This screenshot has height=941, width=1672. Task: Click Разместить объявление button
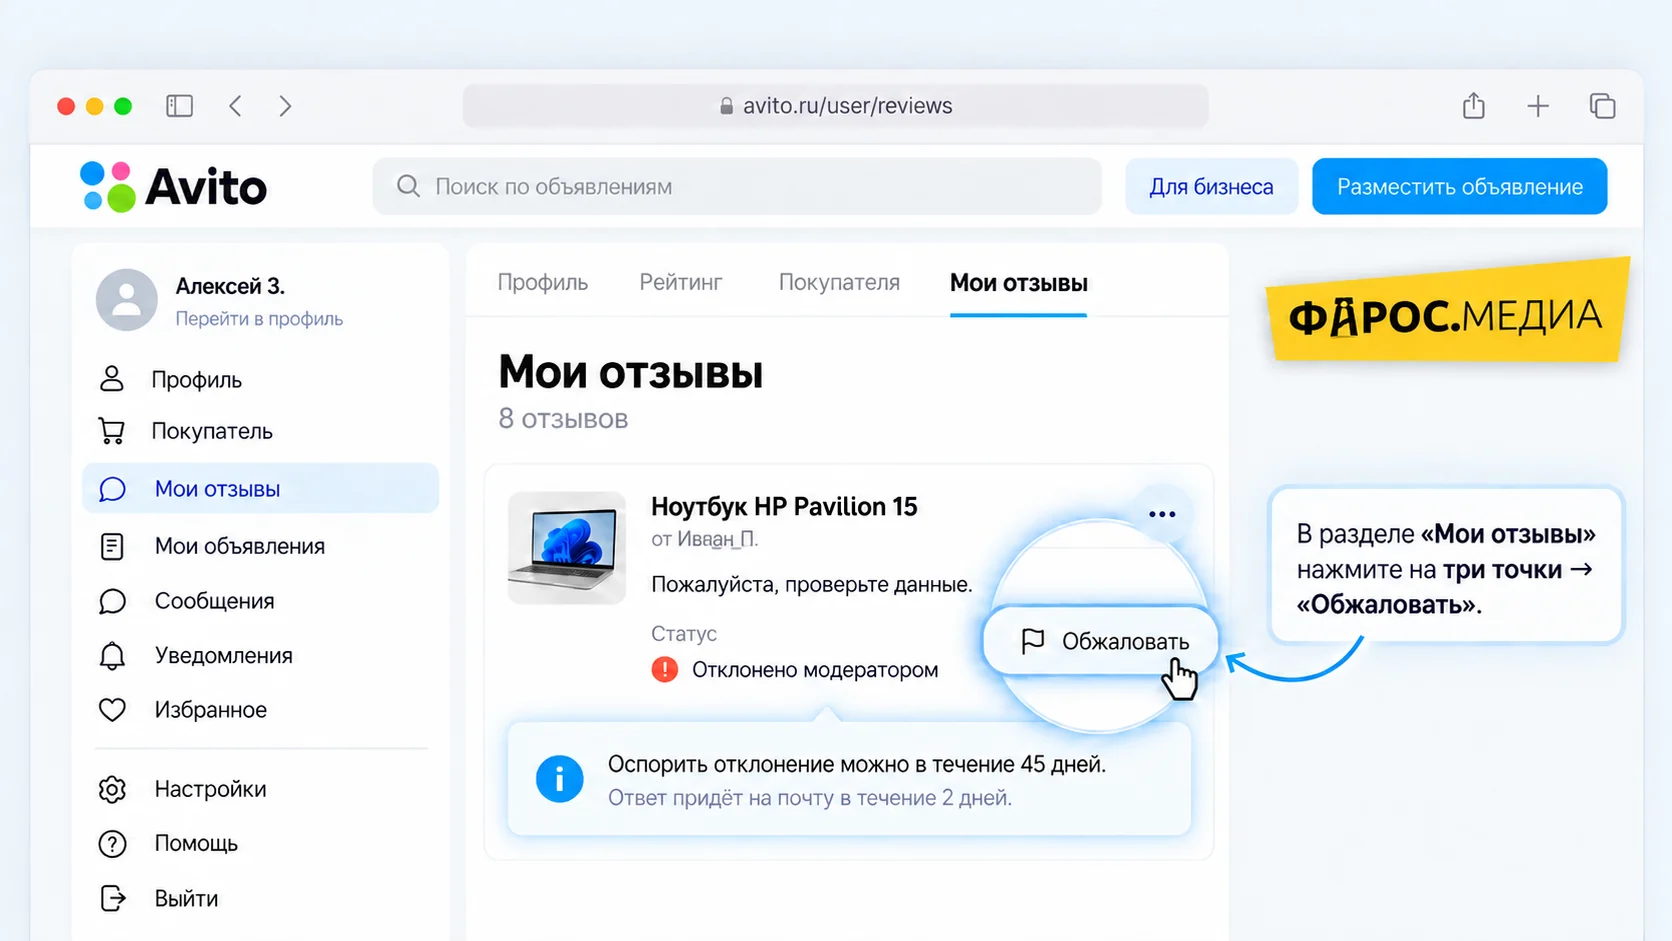(1459, 186)
